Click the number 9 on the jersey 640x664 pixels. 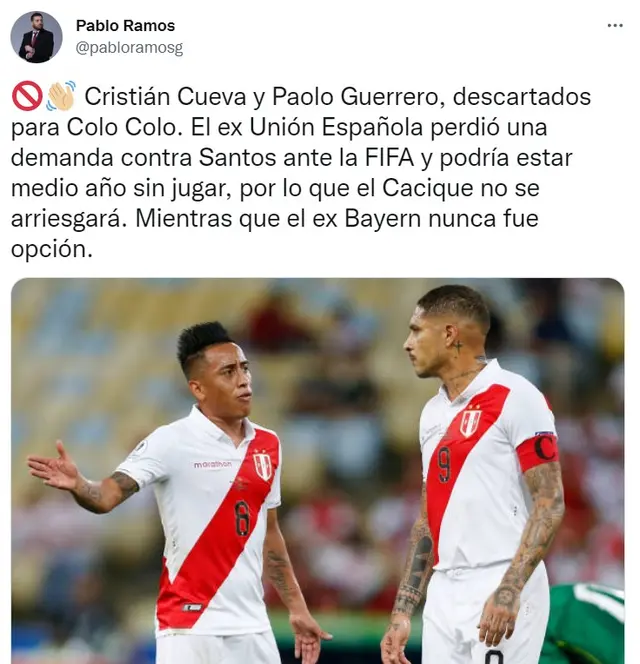(444, 465)
